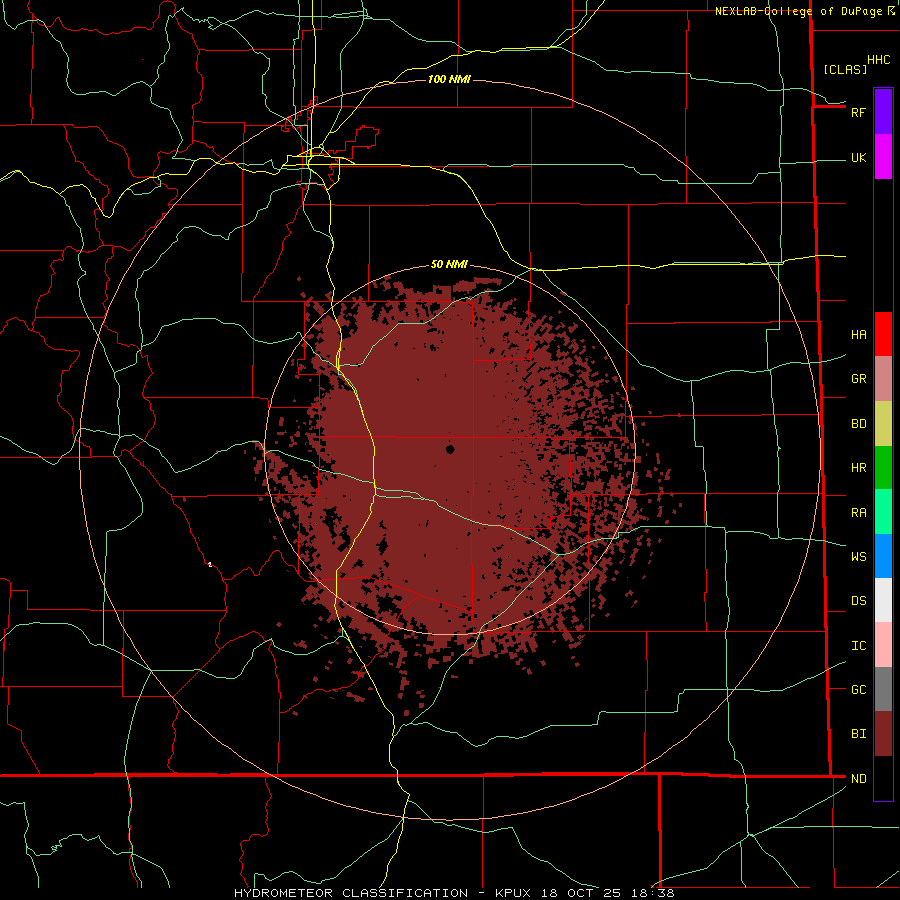Click the GC legend label
This screenshot has height=900, width=900.
858,690
